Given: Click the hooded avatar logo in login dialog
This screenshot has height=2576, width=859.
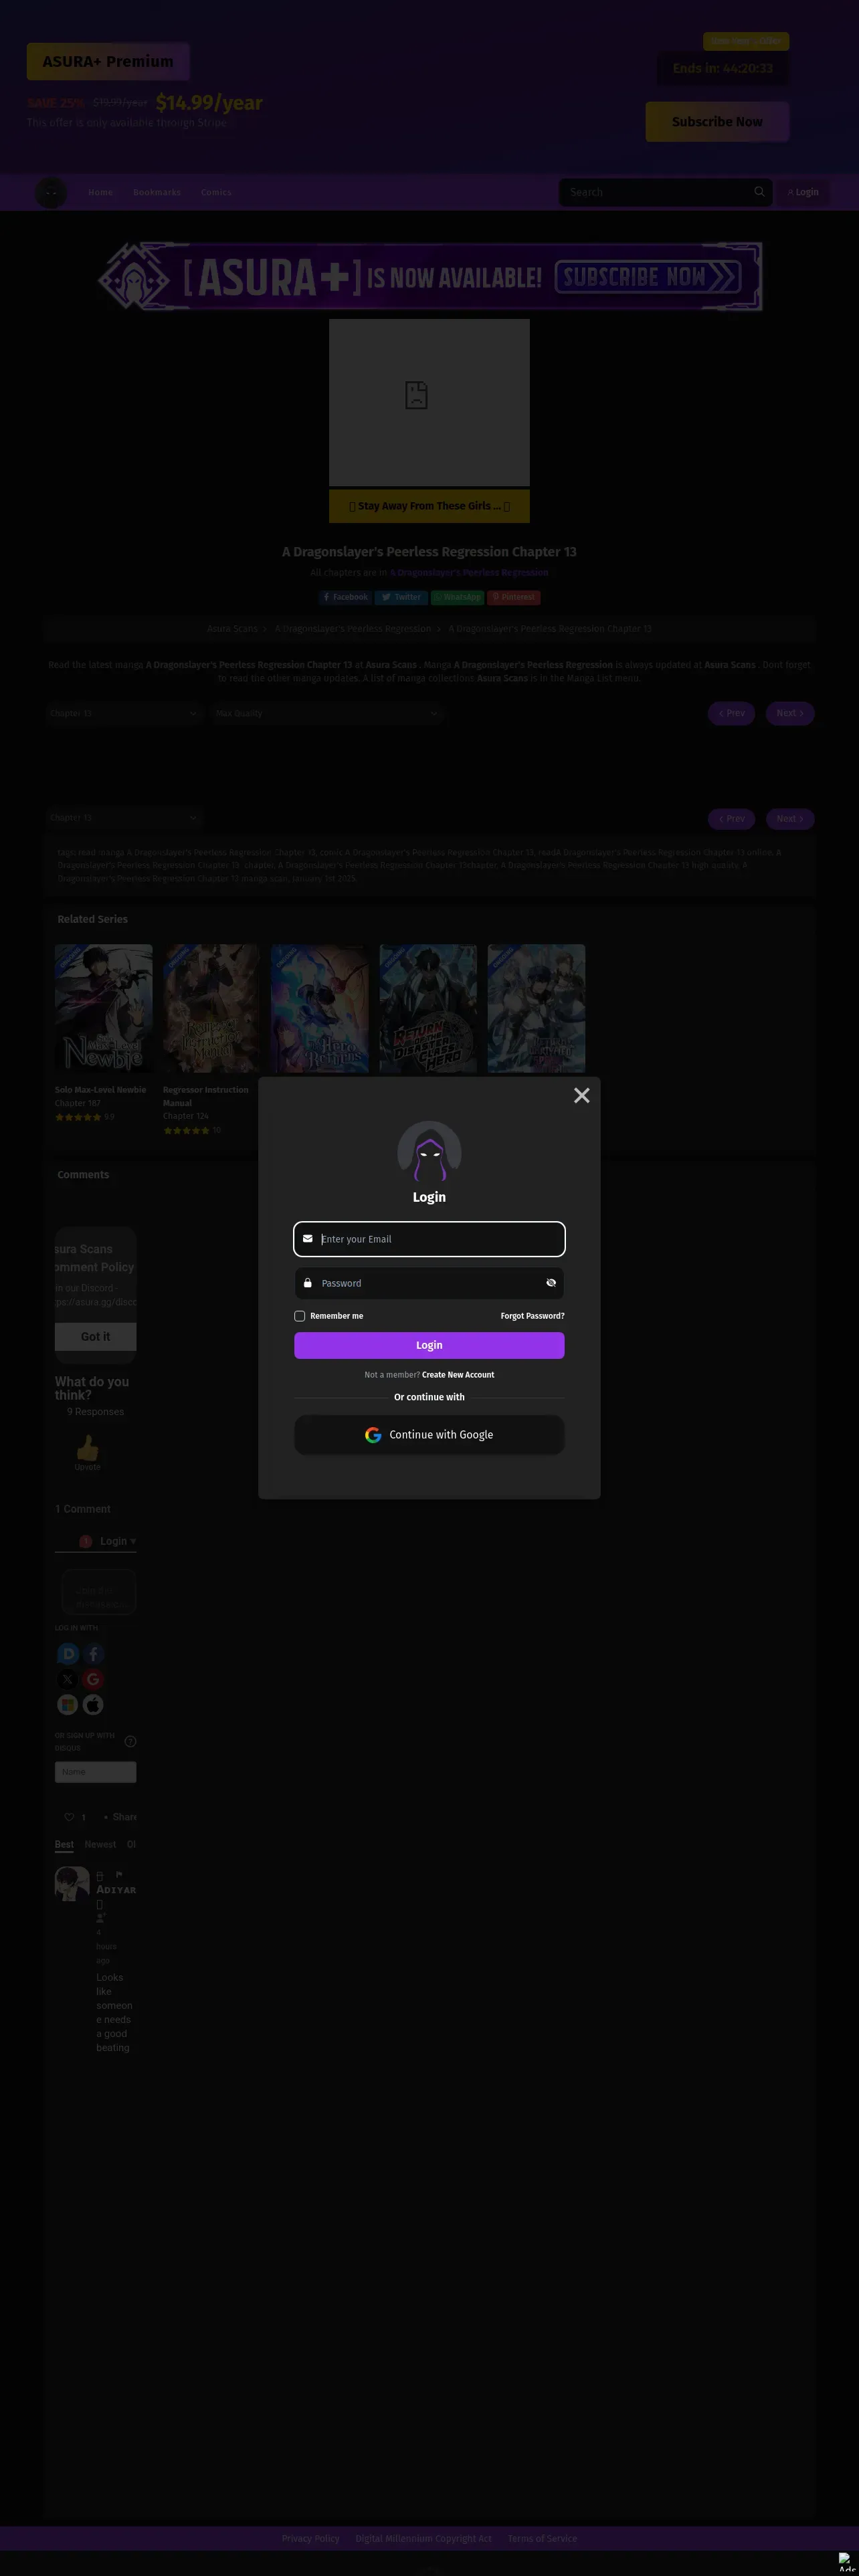Looking at the screenshot, I should point(429,1153).
